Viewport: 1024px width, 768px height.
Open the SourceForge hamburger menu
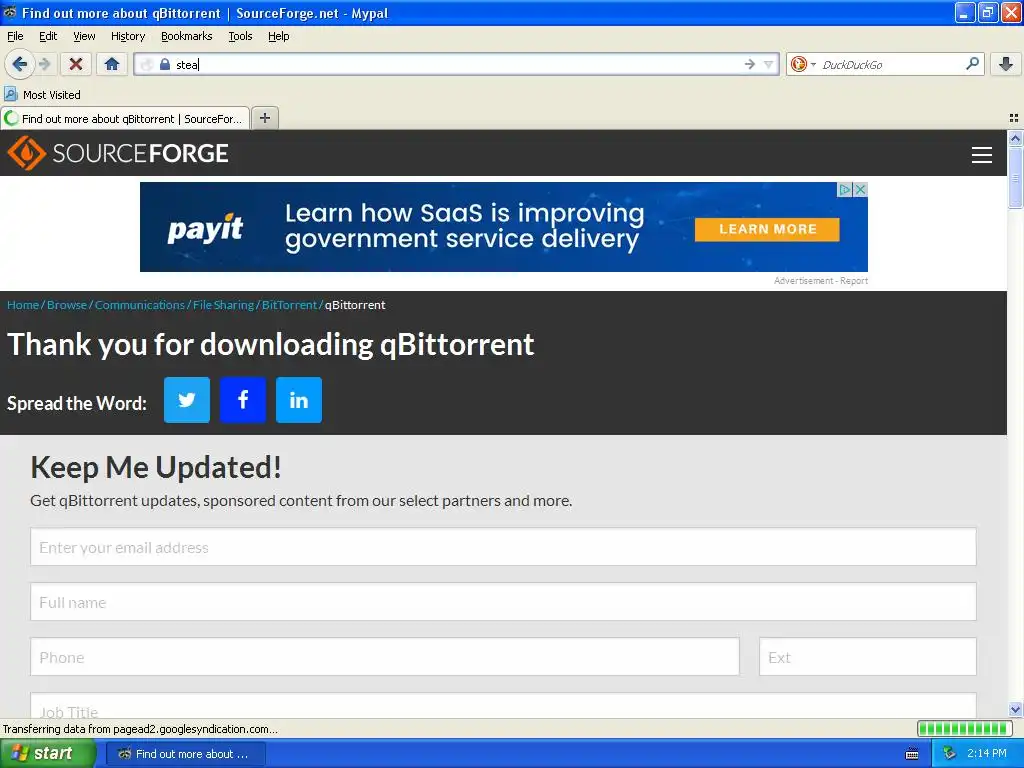click(x=982, y=155)
